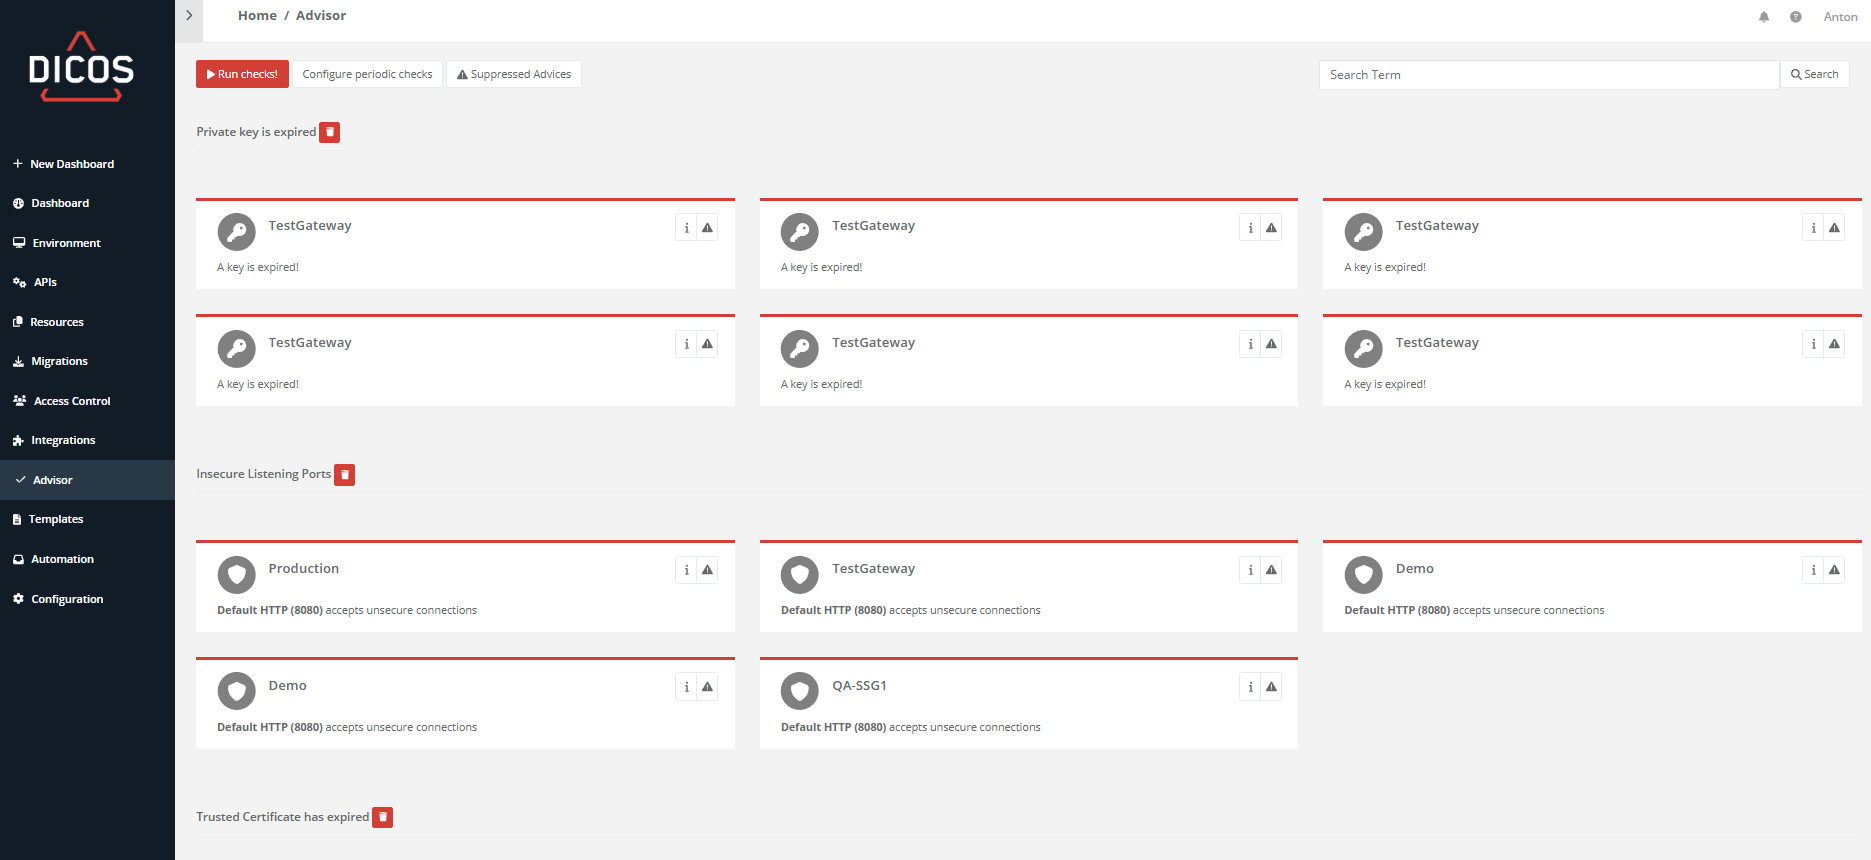Screen dimensions: 1871x860
Task: Open the Anton user menu
Action: pyautogui.click(x=1840, y=17)
